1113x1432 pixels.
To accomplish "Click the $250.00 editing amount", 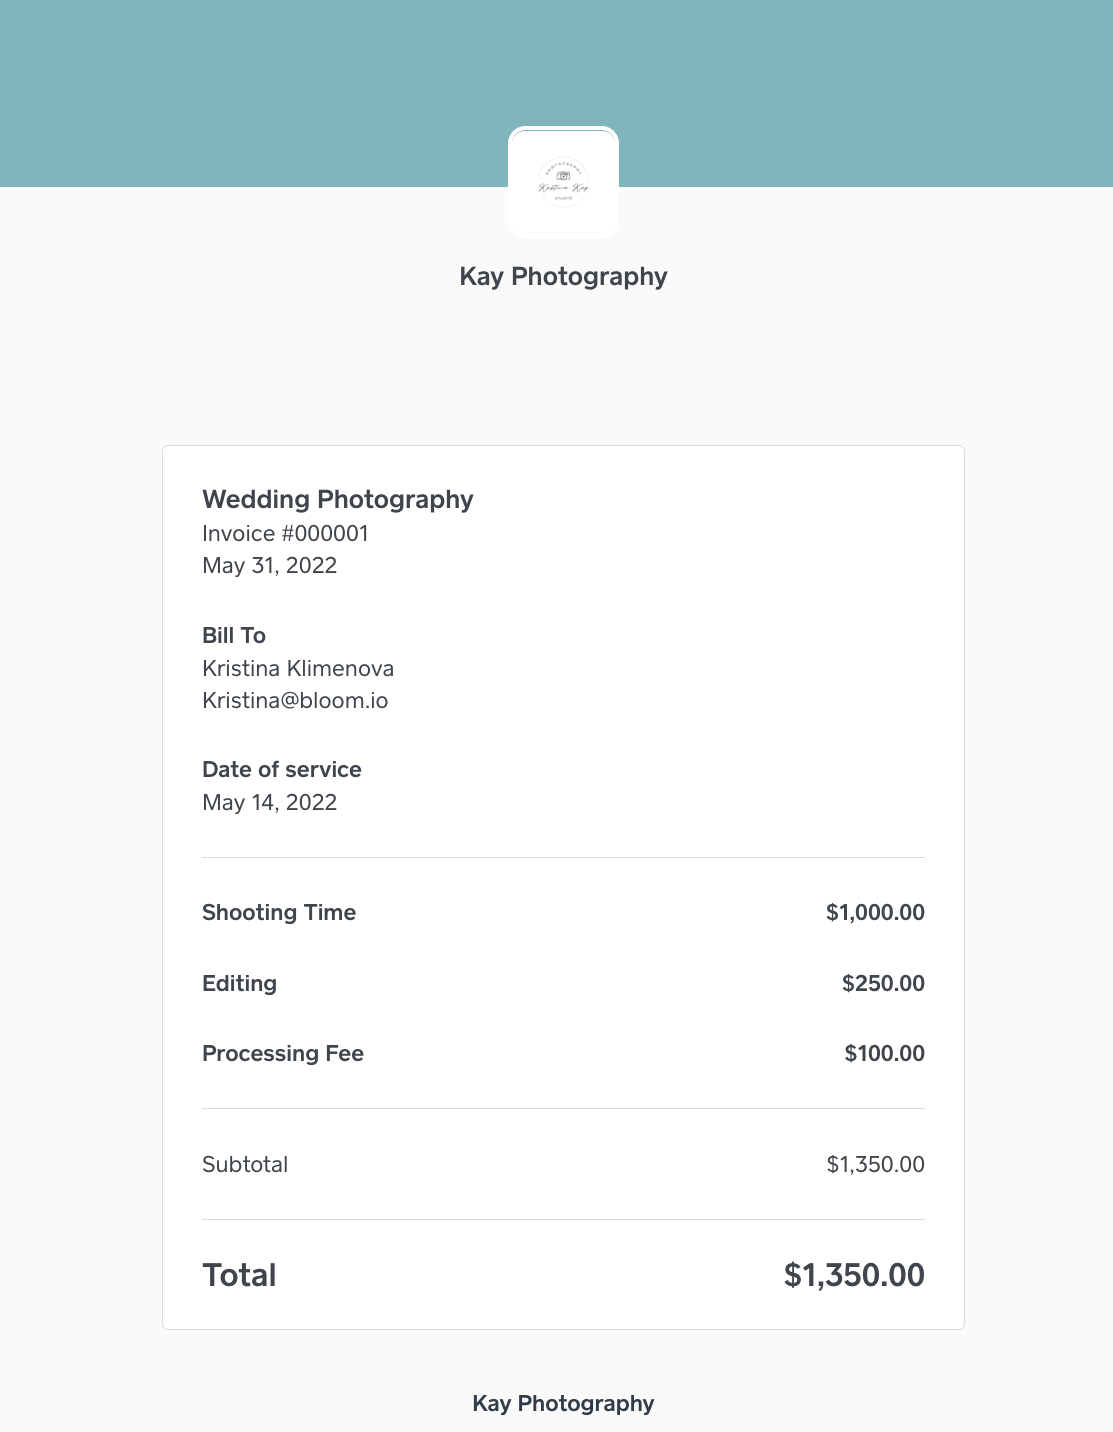I will tap(883, 983).
